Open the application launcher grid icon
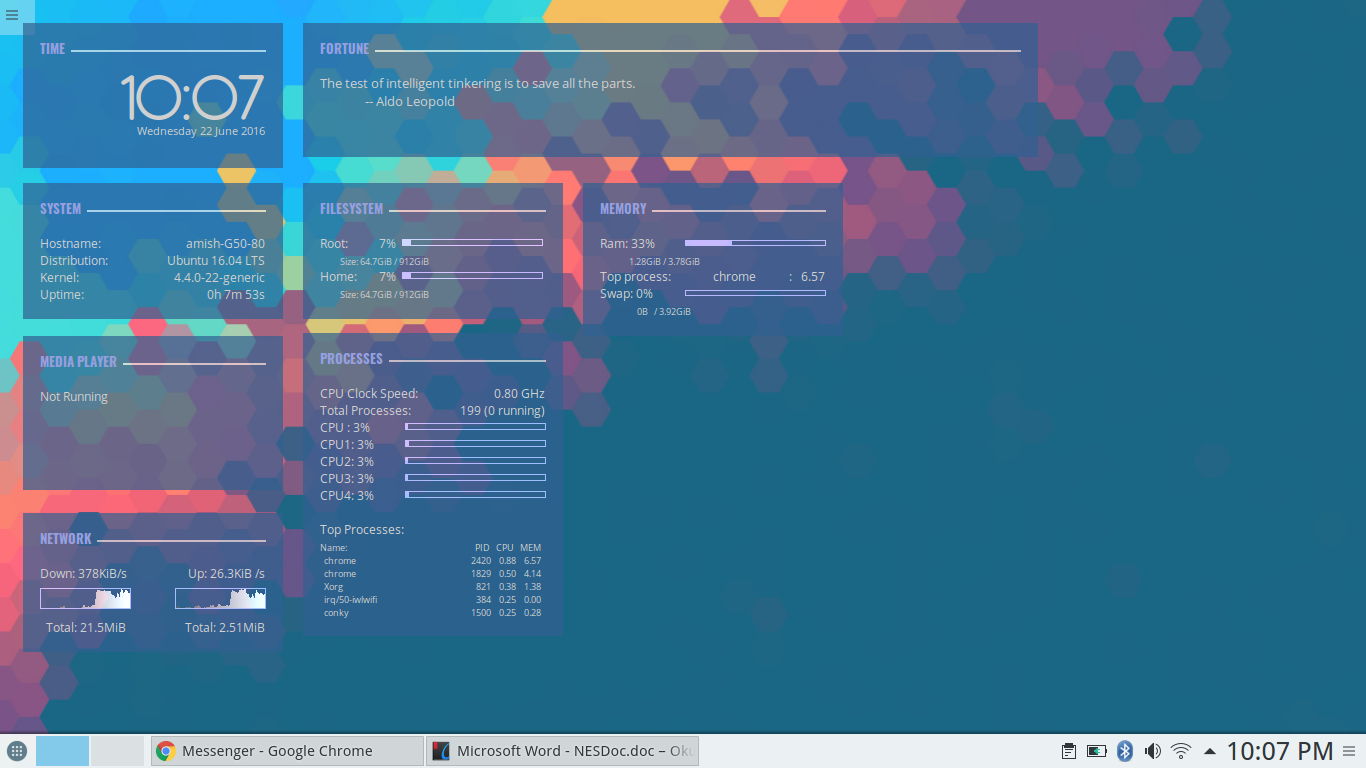This screenshot has width=1366, height=768. point(17,751)
